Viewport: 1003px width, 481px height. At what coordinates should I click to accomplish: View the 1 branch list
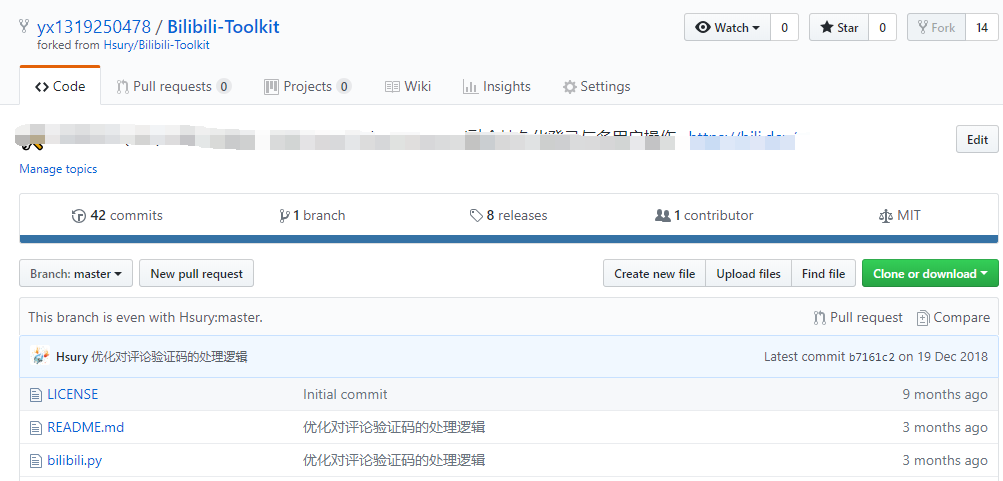click(x=312, y=216)
